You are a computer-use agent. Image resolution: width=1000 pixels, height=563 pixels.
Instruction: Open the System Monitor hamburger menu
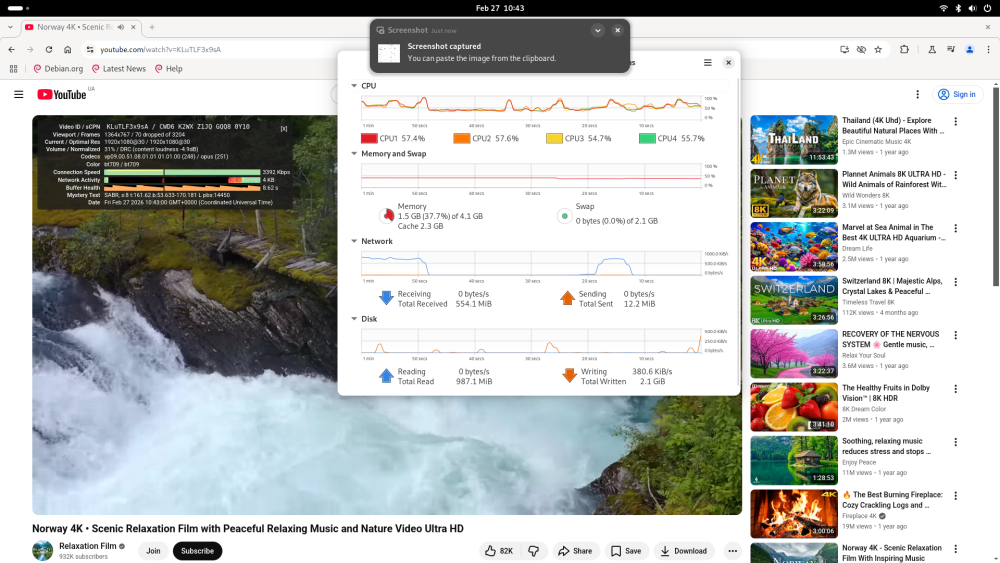708,62
